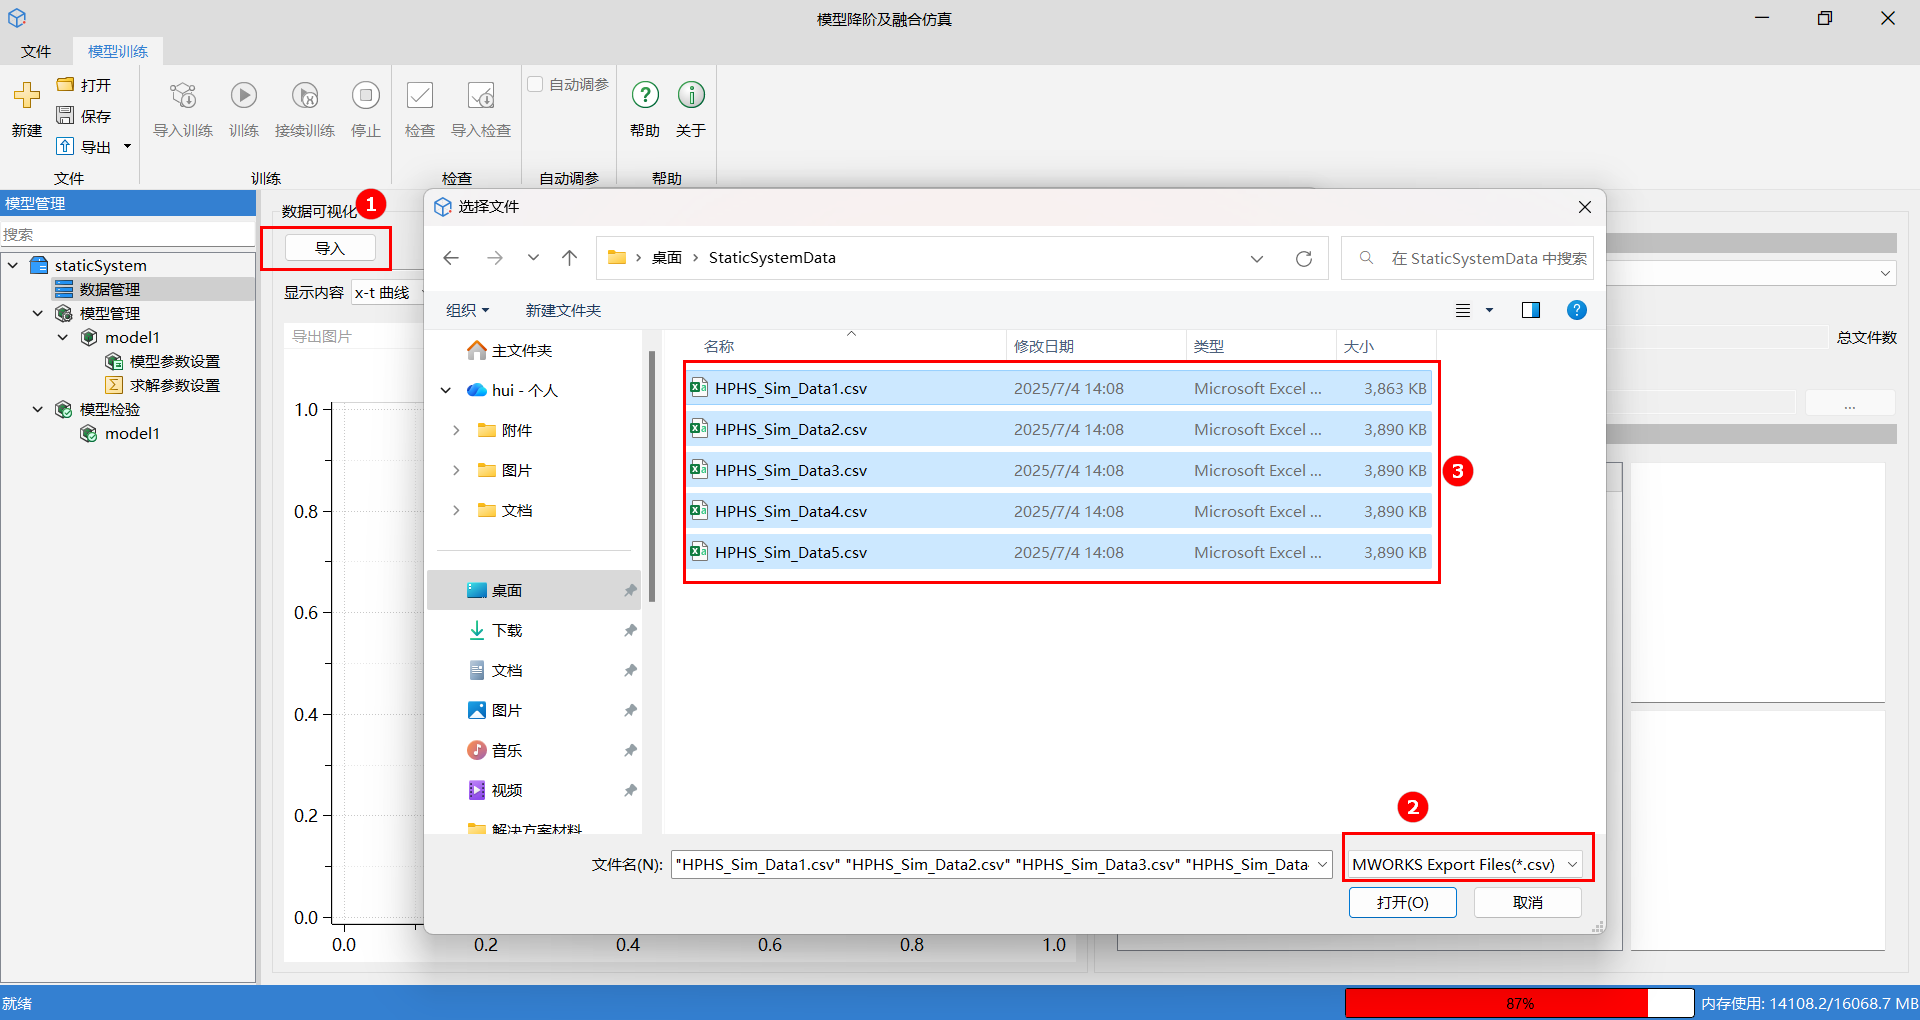Image resolution: width=1920 pixels, height=1020 pixels.
Task: Open the 组织 organize dropdown menu
Action: pos(467,311)
